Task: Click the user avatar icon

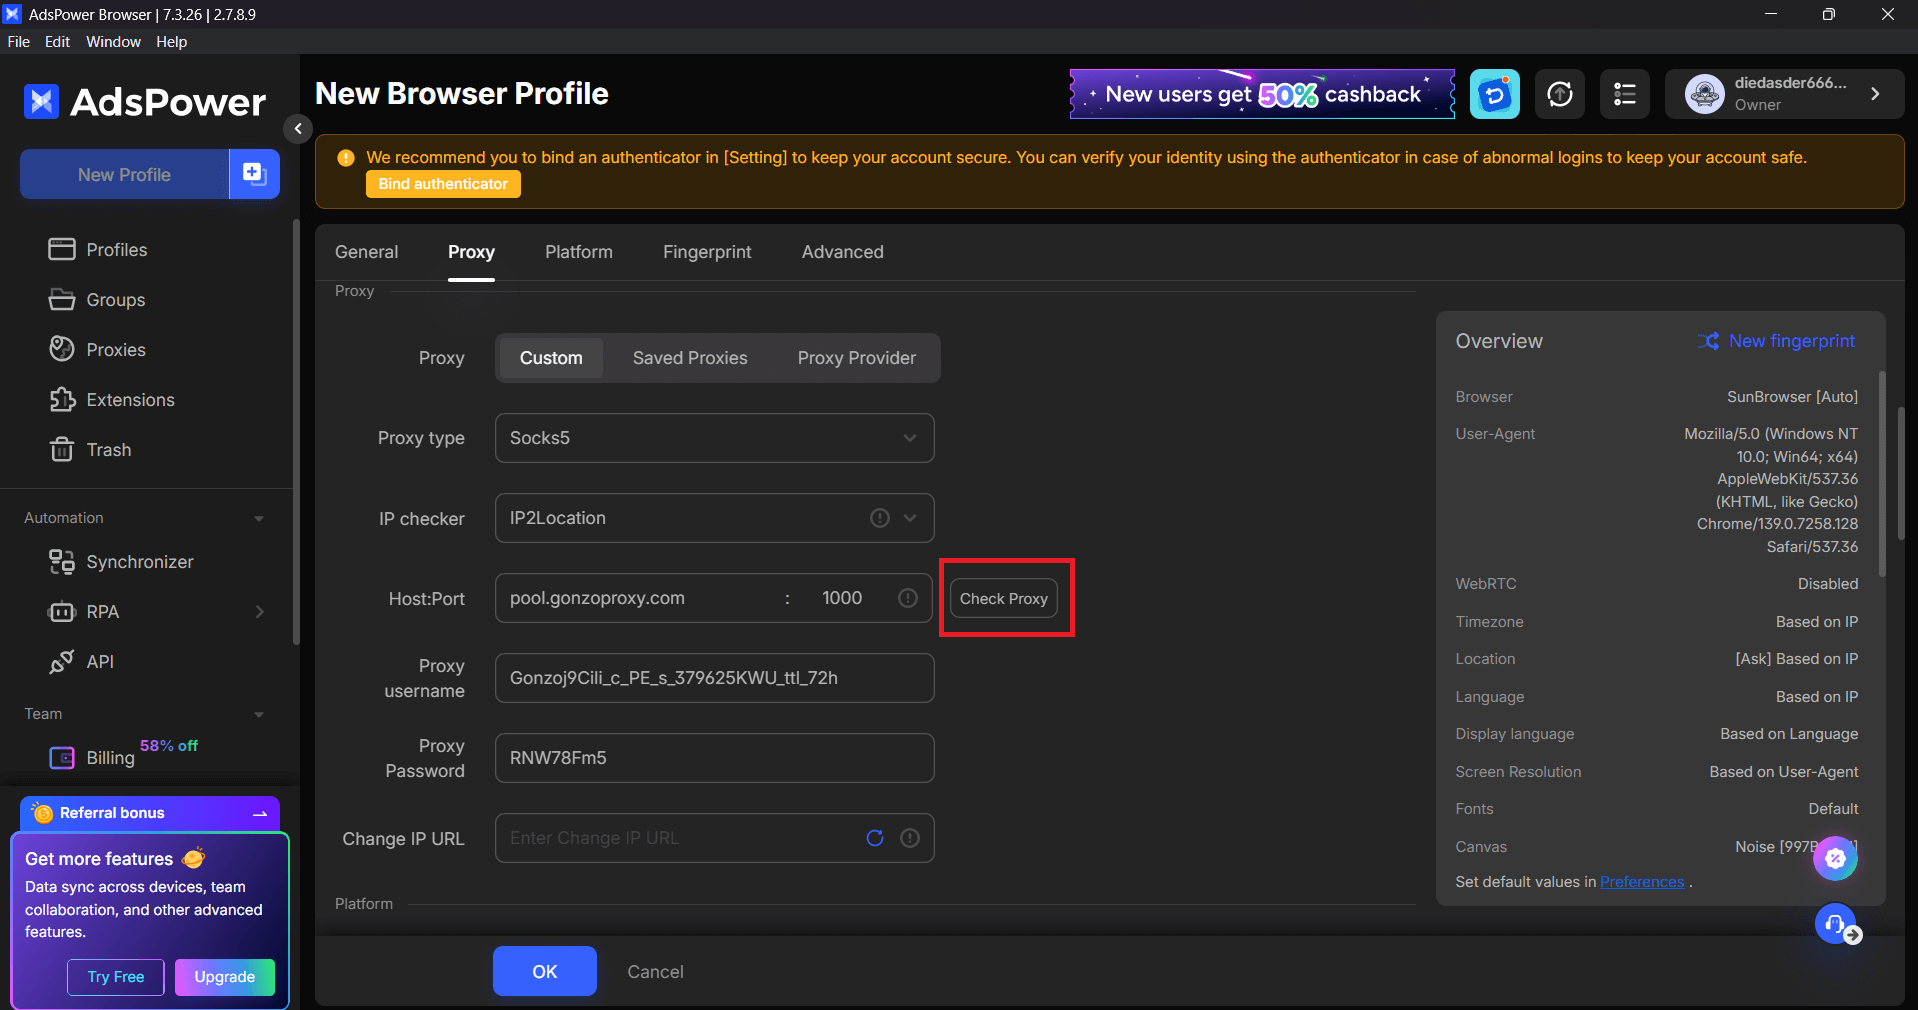Action: 1705,94
